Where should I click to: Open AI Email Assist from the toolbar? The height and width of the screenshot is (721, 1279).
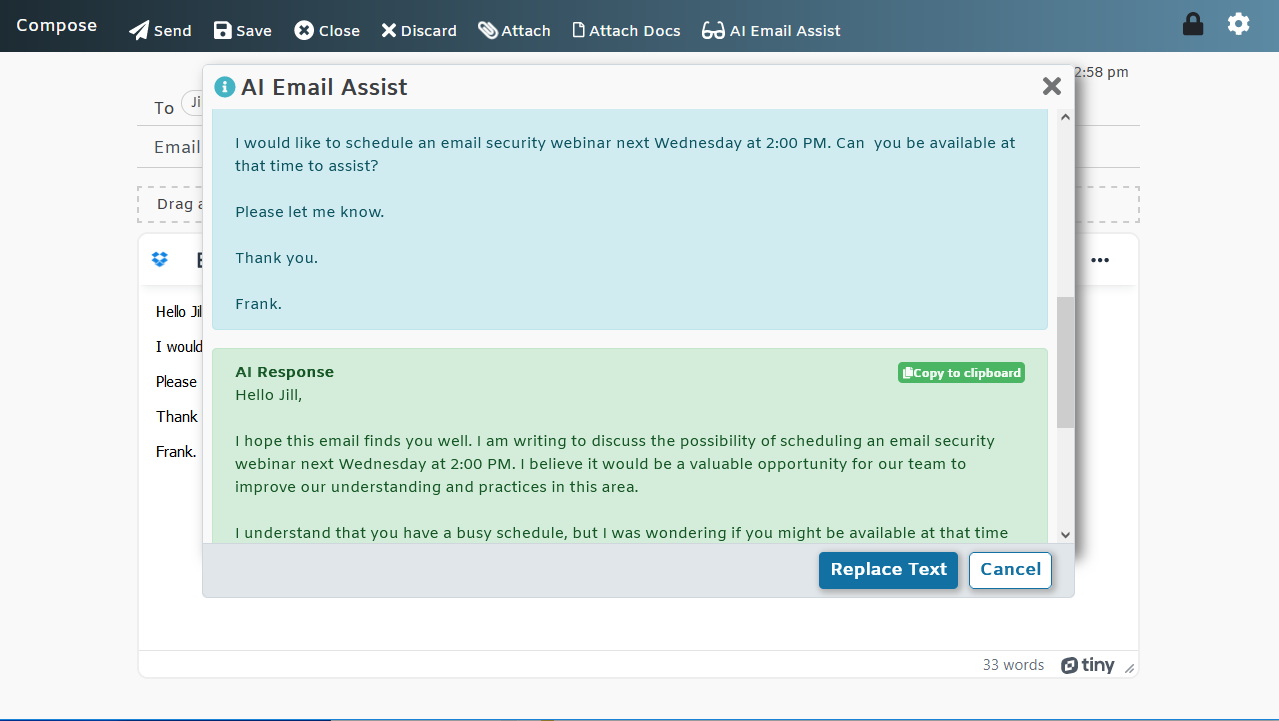713,30
